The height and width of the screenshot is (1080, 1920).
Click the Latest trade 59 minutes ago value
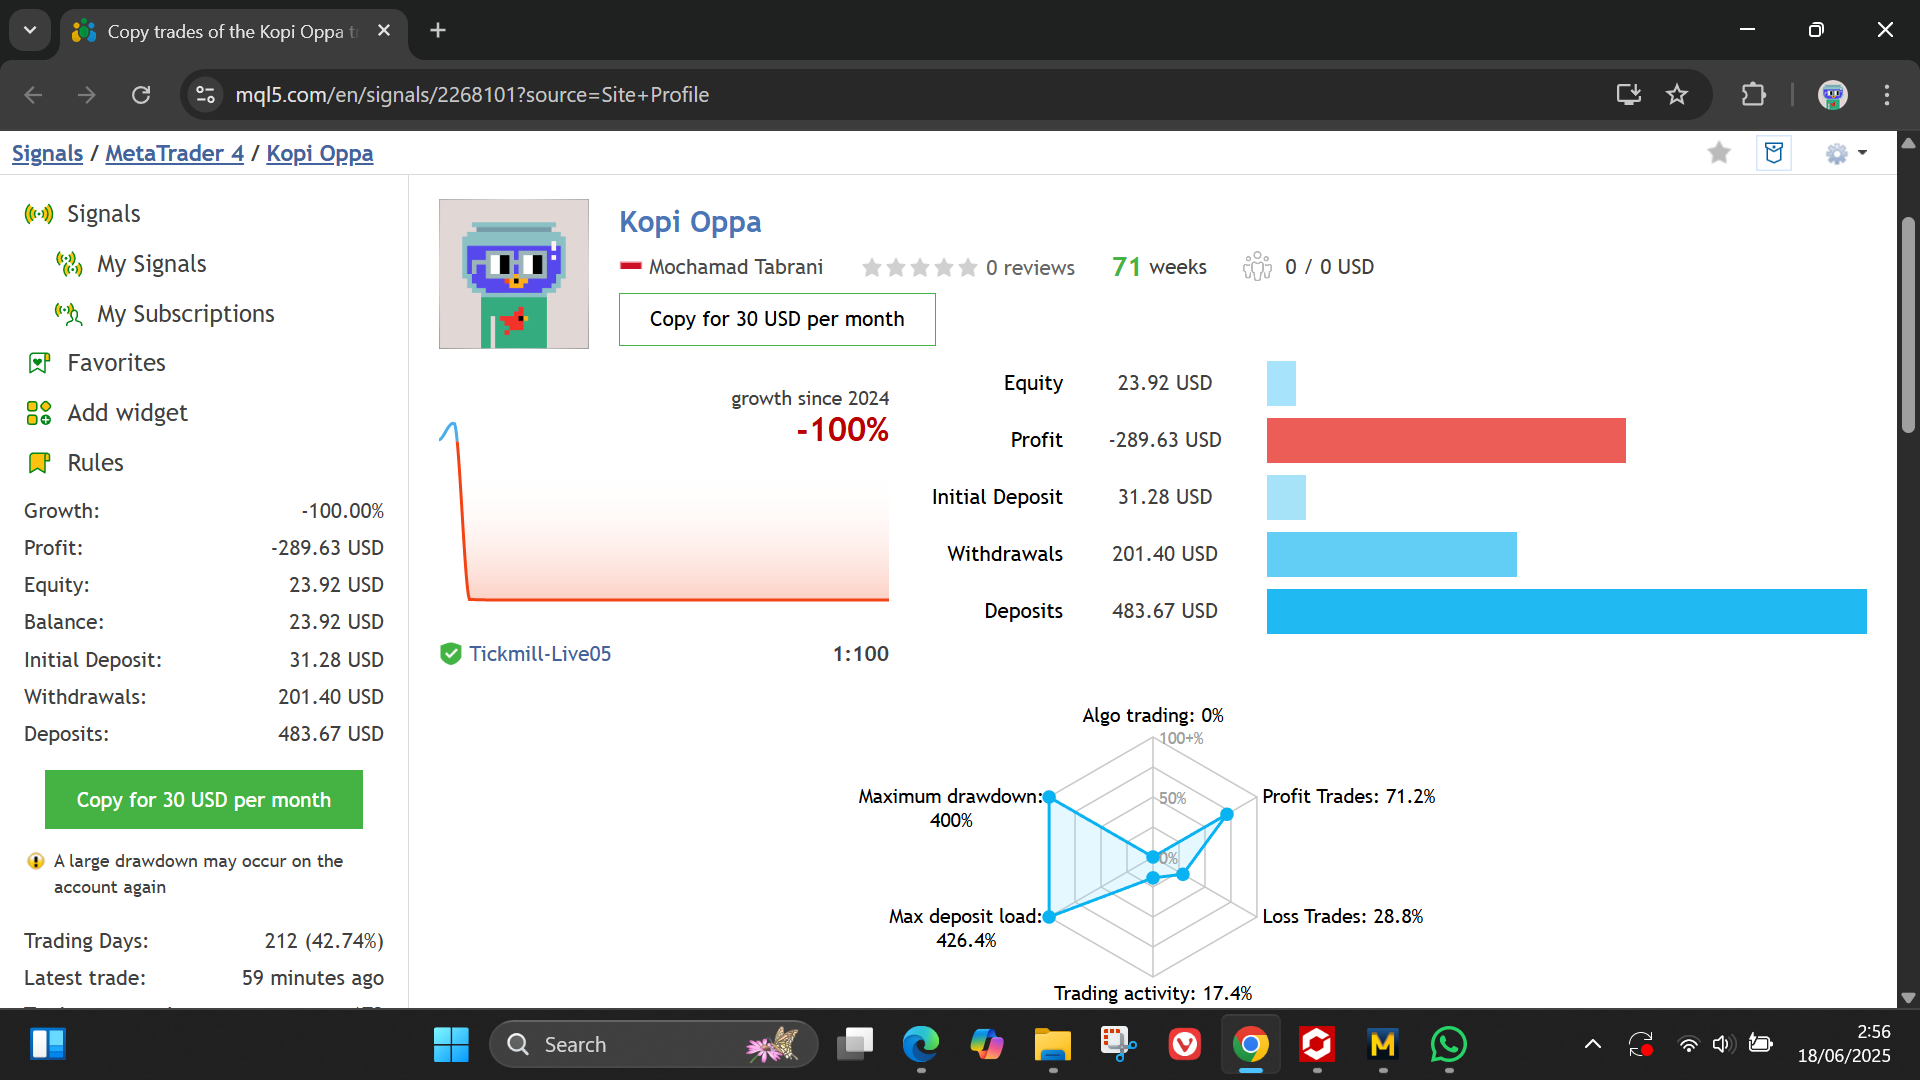[312, 978]
